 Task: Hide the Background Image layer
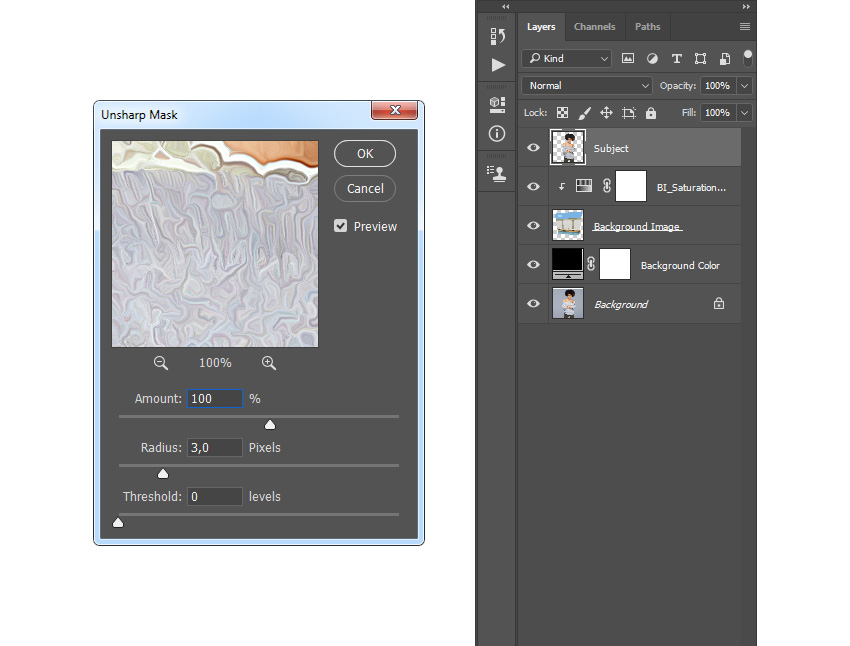(x=533, y=226)
